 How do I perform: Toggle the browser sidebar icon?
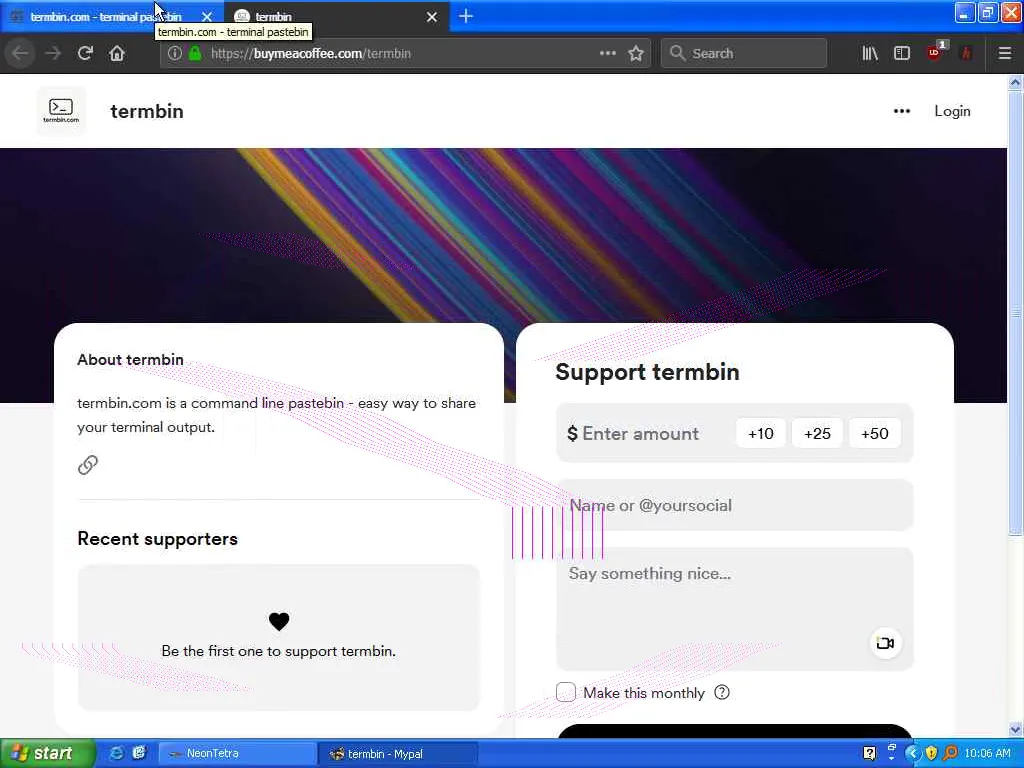point(902,53)
